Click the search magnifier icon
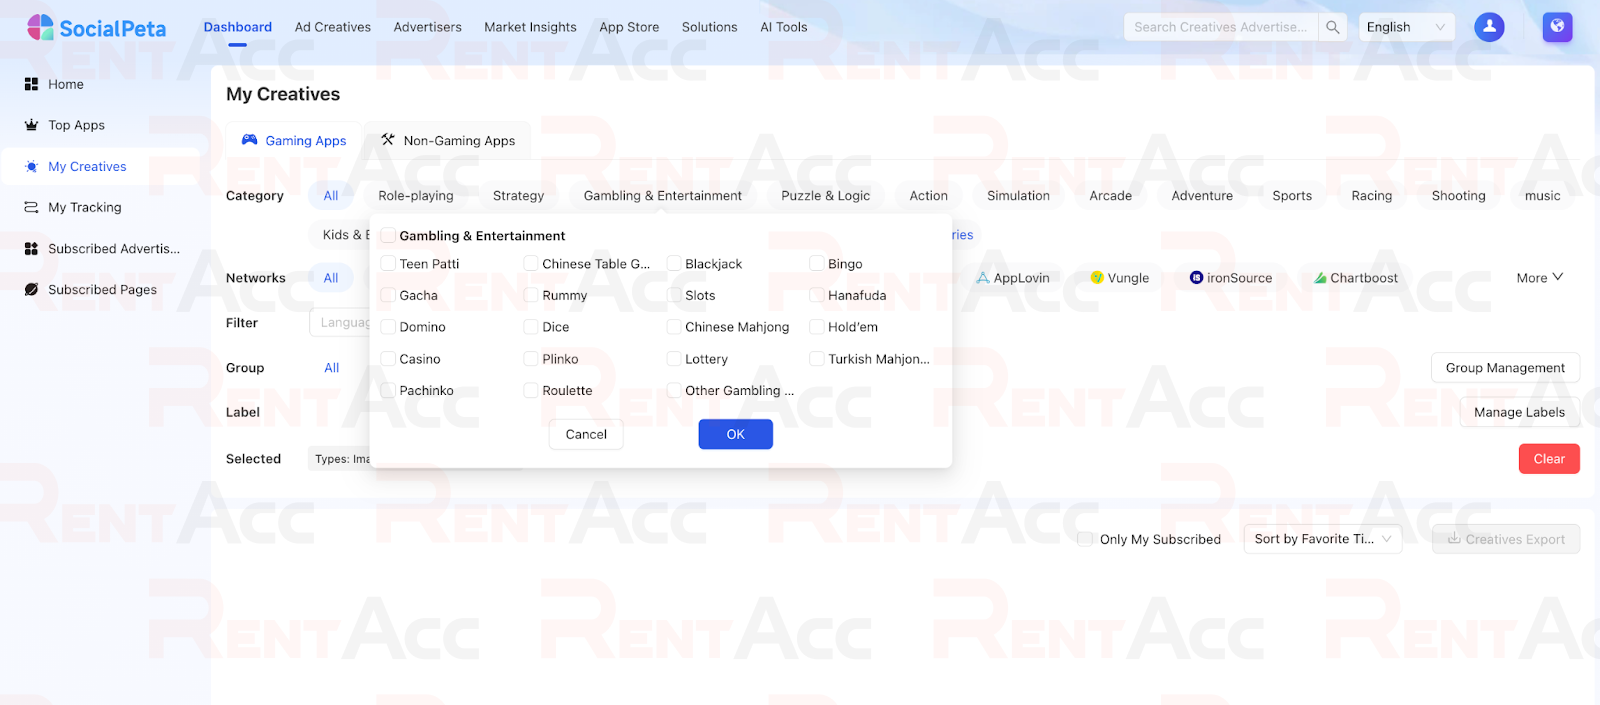This screenshot has height=705, width=1600. (1332, 27)
